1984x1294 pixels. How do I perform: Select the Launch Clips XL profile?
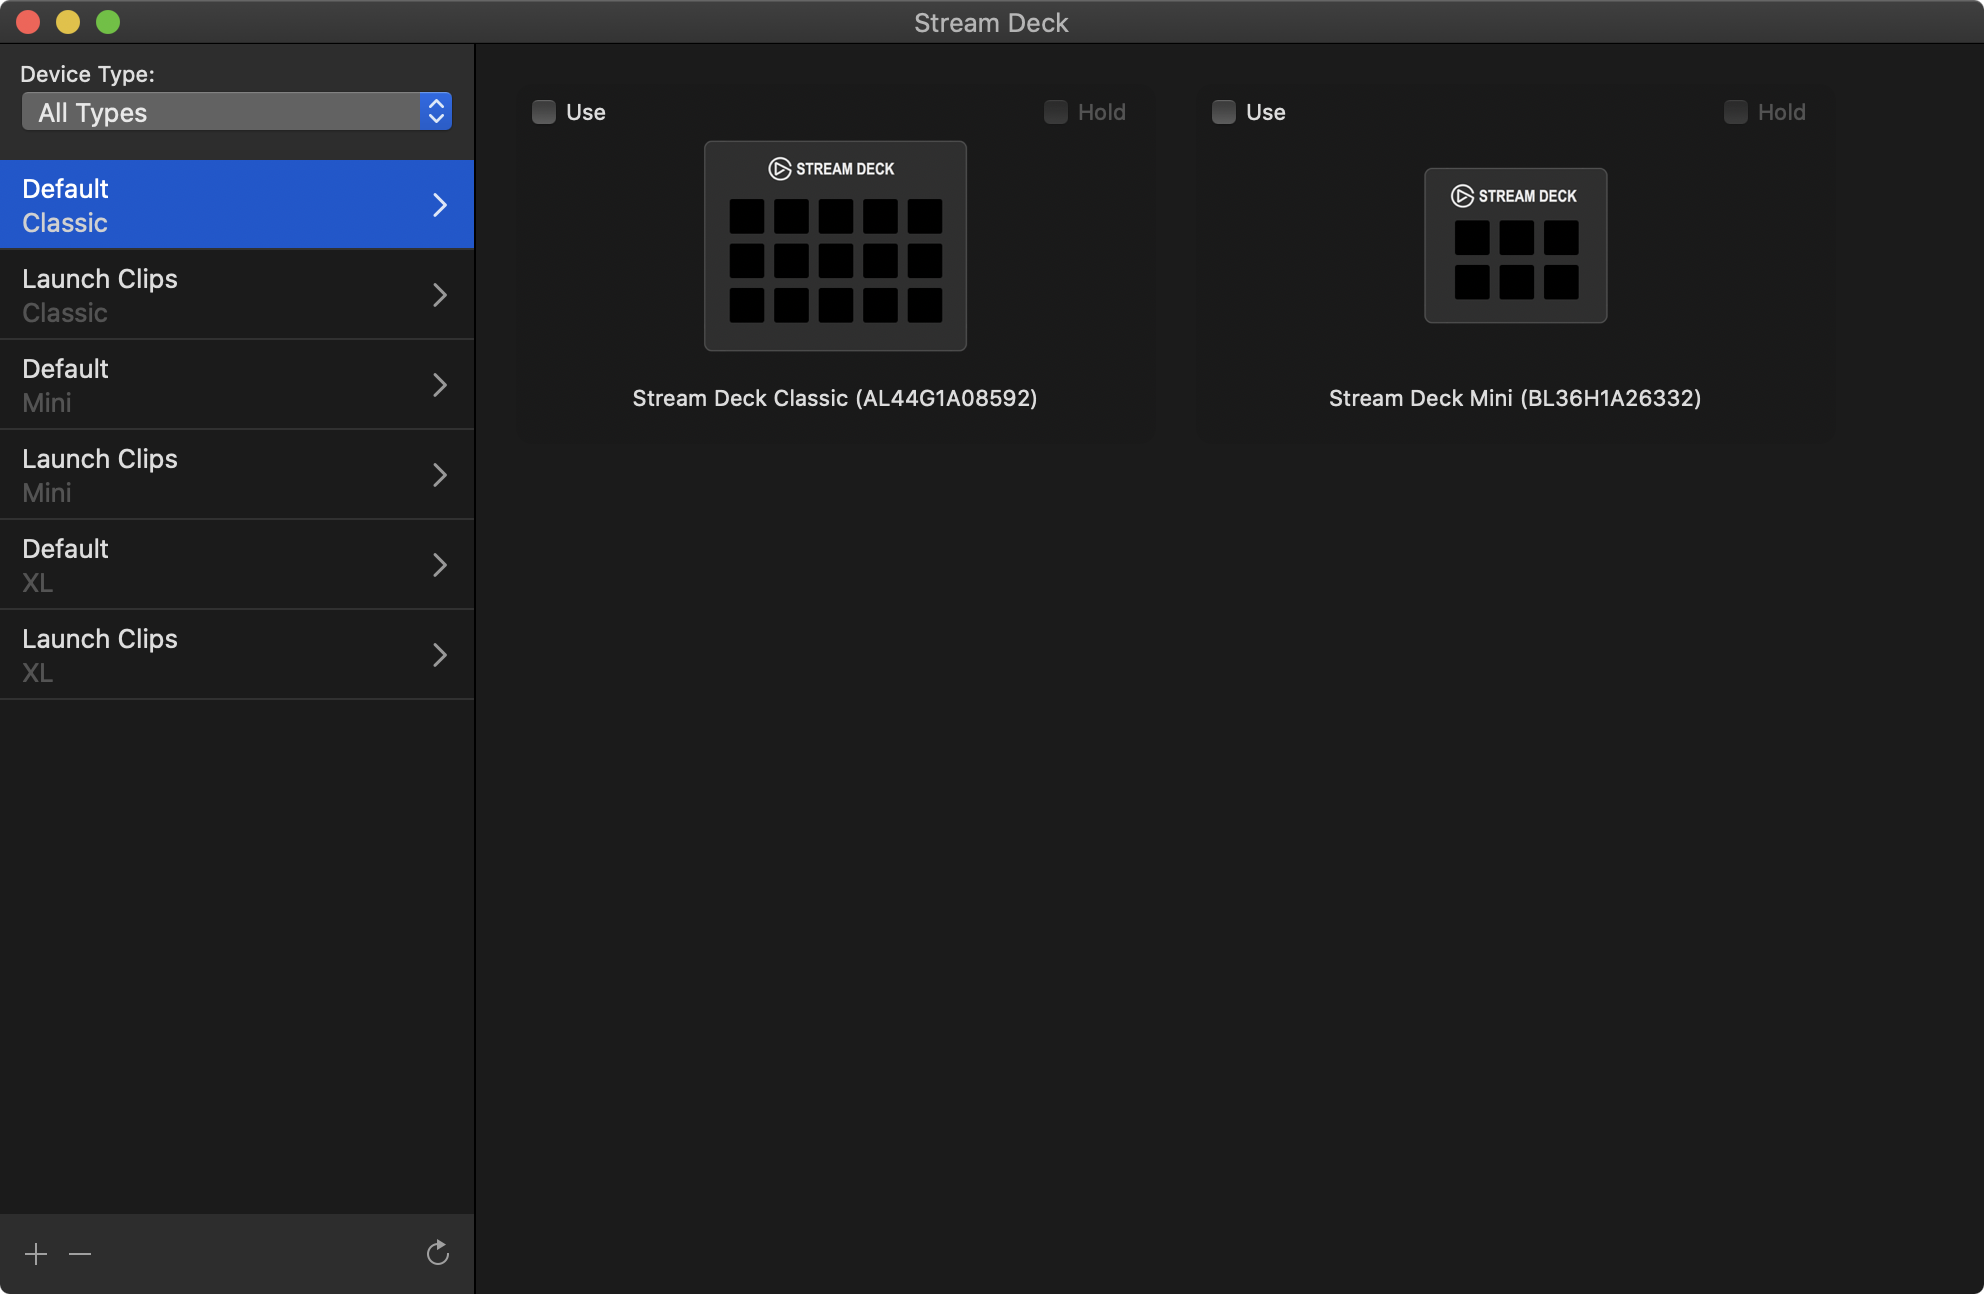click(x=236, y=654)
